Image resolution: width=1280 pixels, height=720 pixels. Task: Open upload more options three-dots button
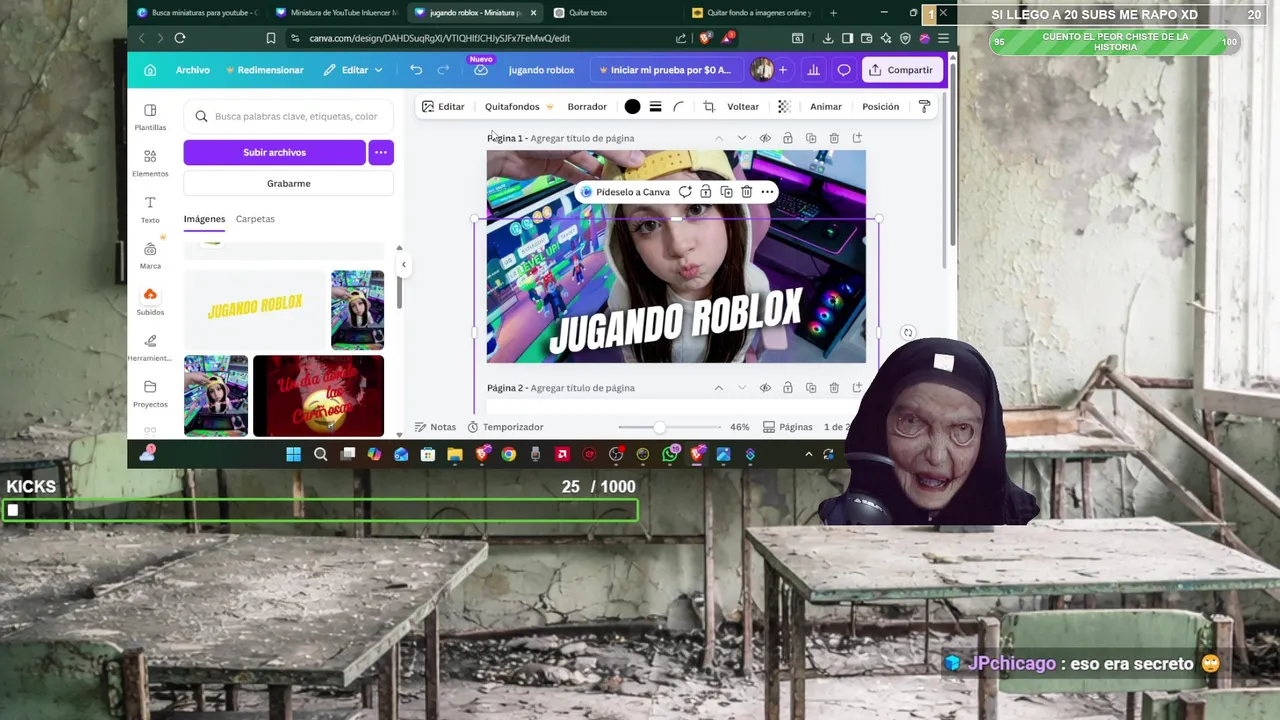point(381,152)
